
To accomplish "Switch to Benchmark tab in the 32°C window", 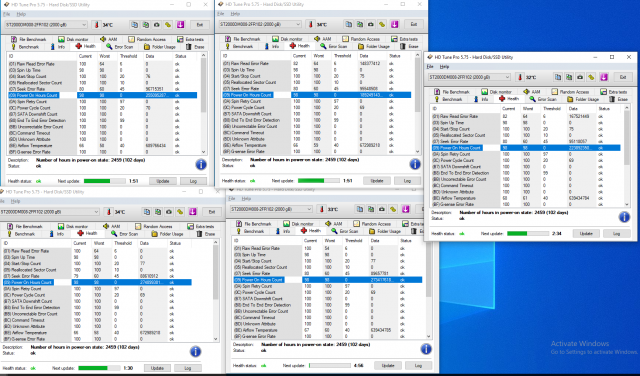I will click(448, 99).
